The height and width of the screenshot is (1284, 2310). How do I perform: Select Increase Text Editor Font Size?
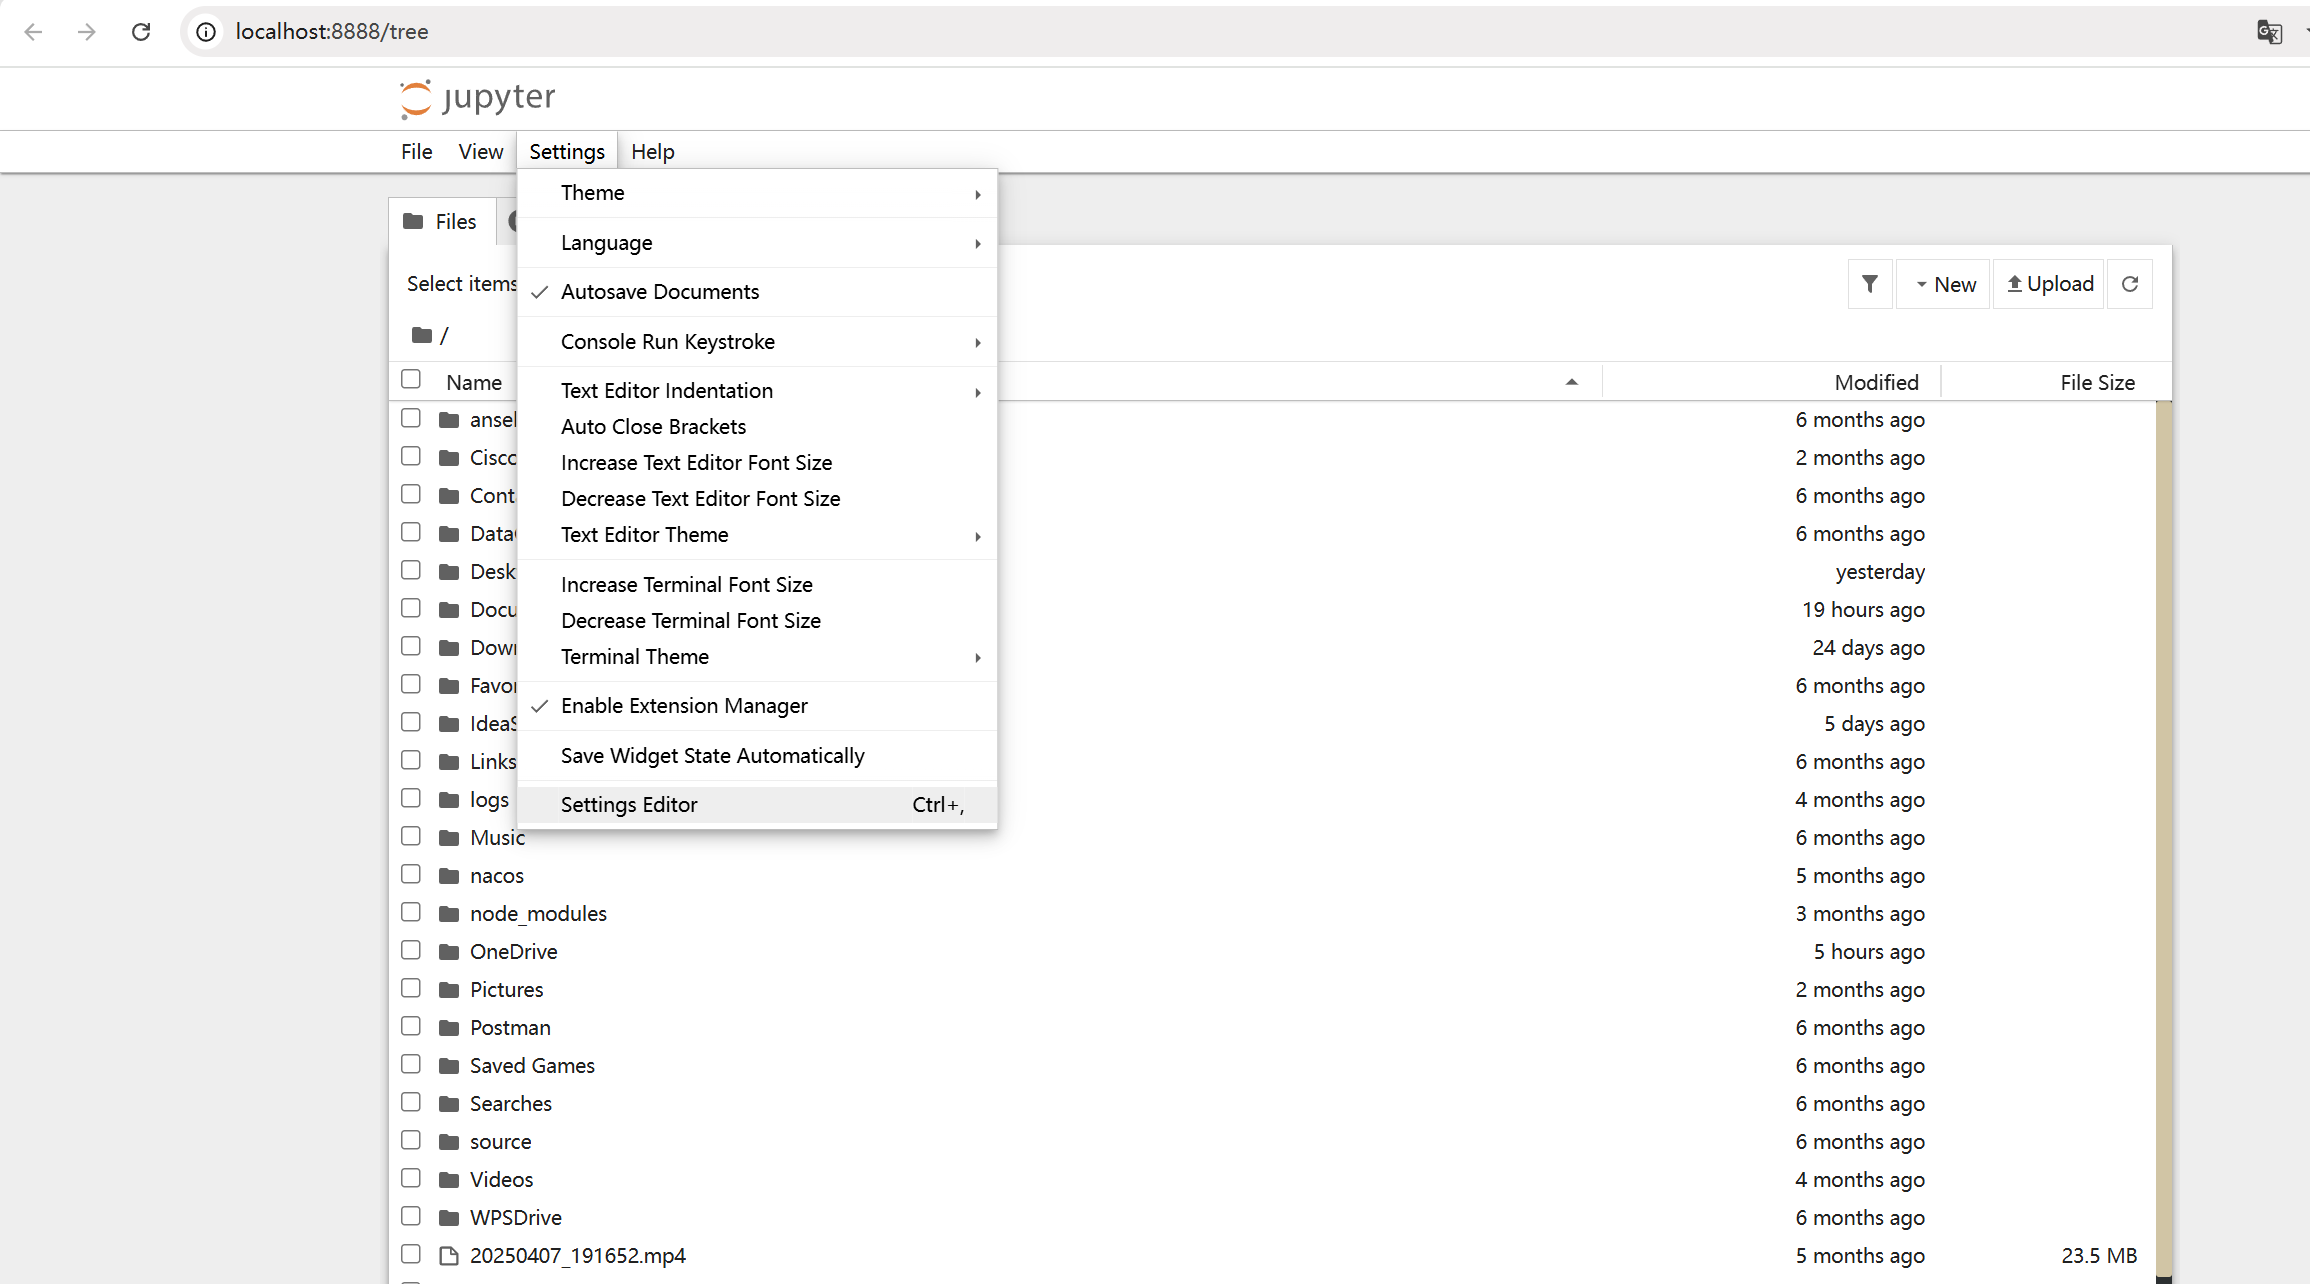click(x=757, y=463)
